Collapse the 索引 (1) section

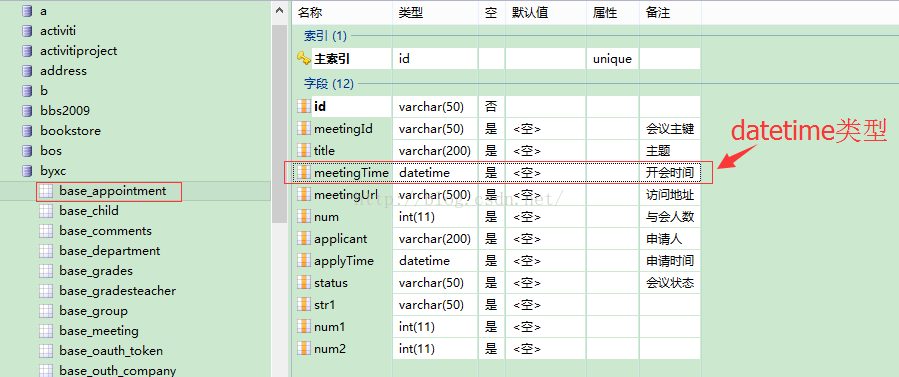(325, 37)
